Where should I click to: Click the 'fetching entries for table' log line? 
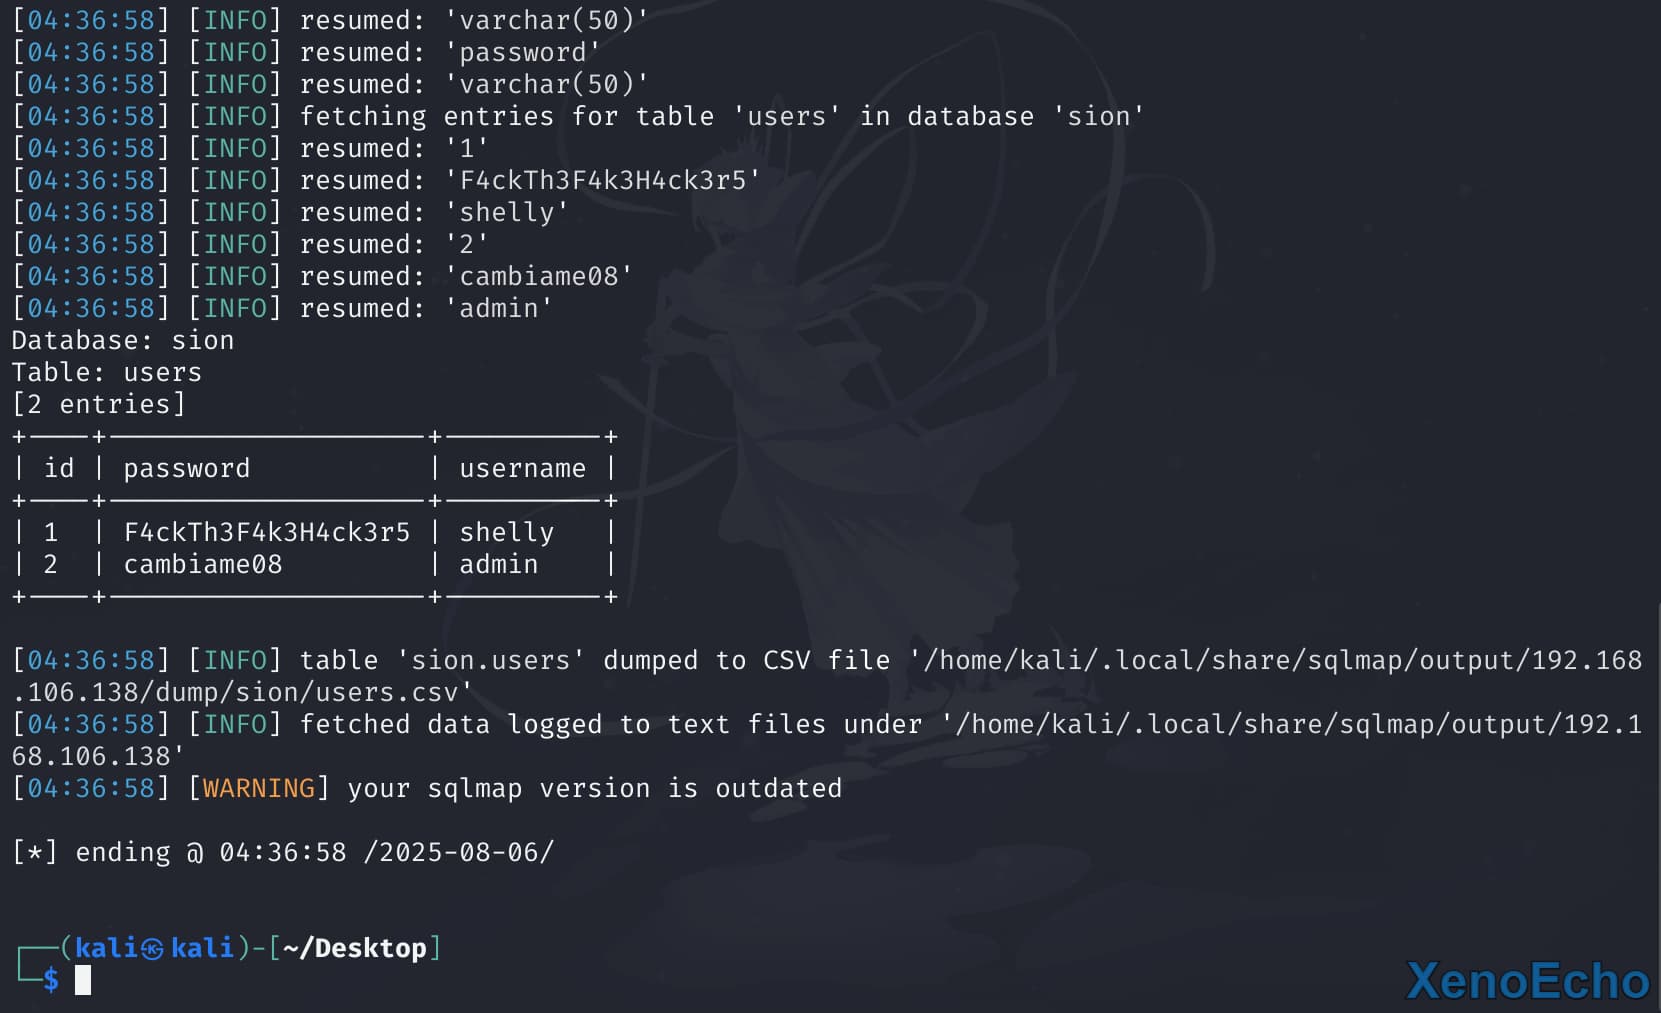[x=720, y=116]
